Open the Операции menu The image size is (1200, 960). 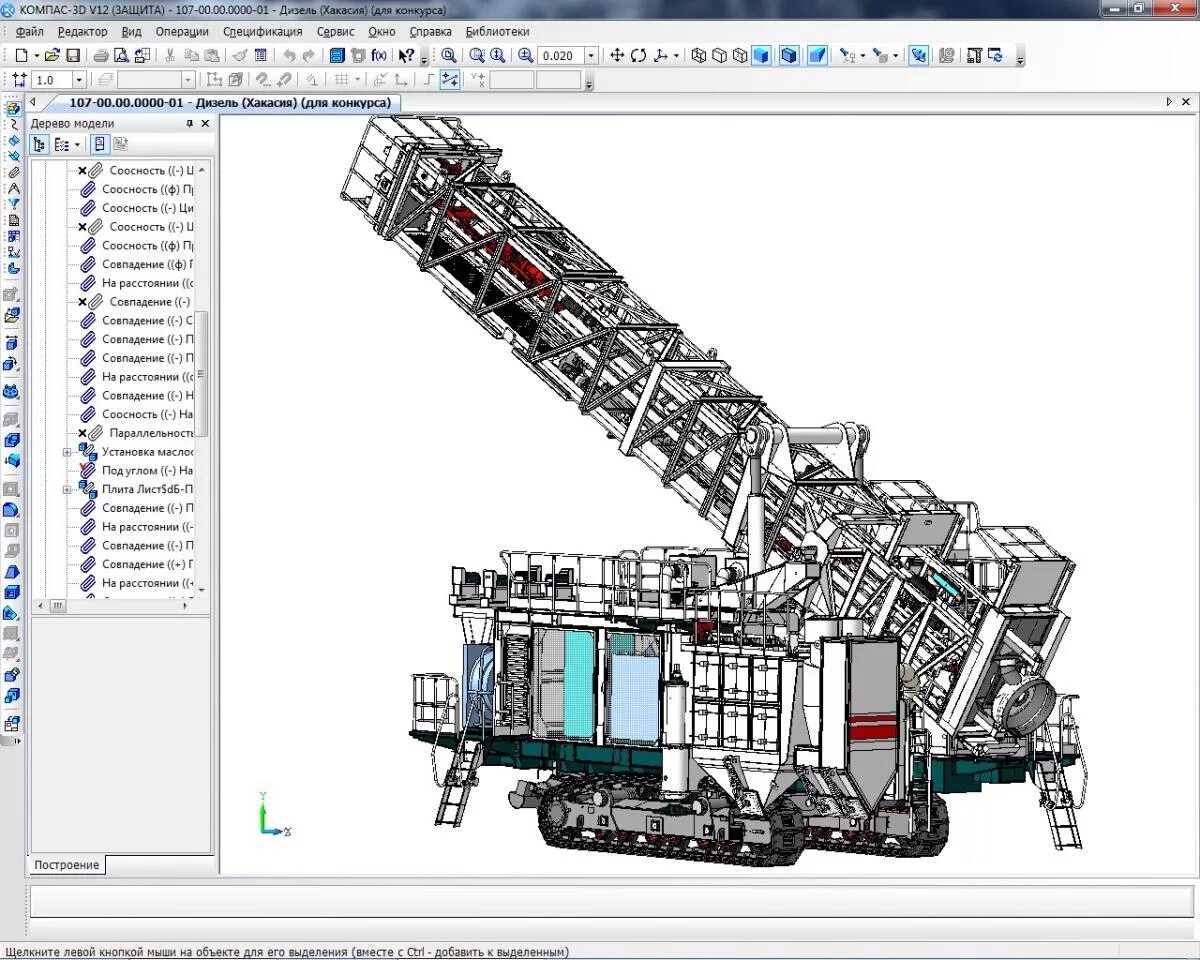click(182, 31)
